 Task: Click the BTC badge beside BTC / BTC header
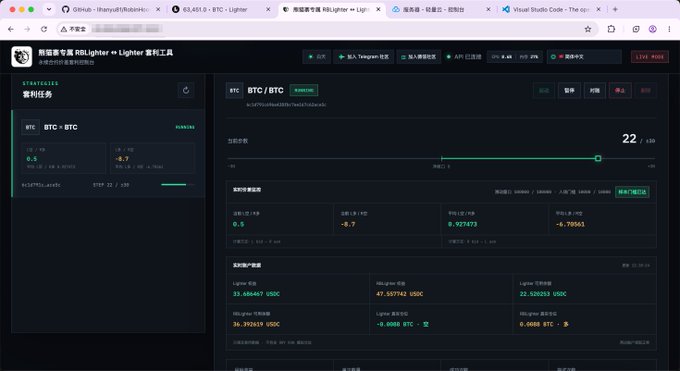pos(235,91)
